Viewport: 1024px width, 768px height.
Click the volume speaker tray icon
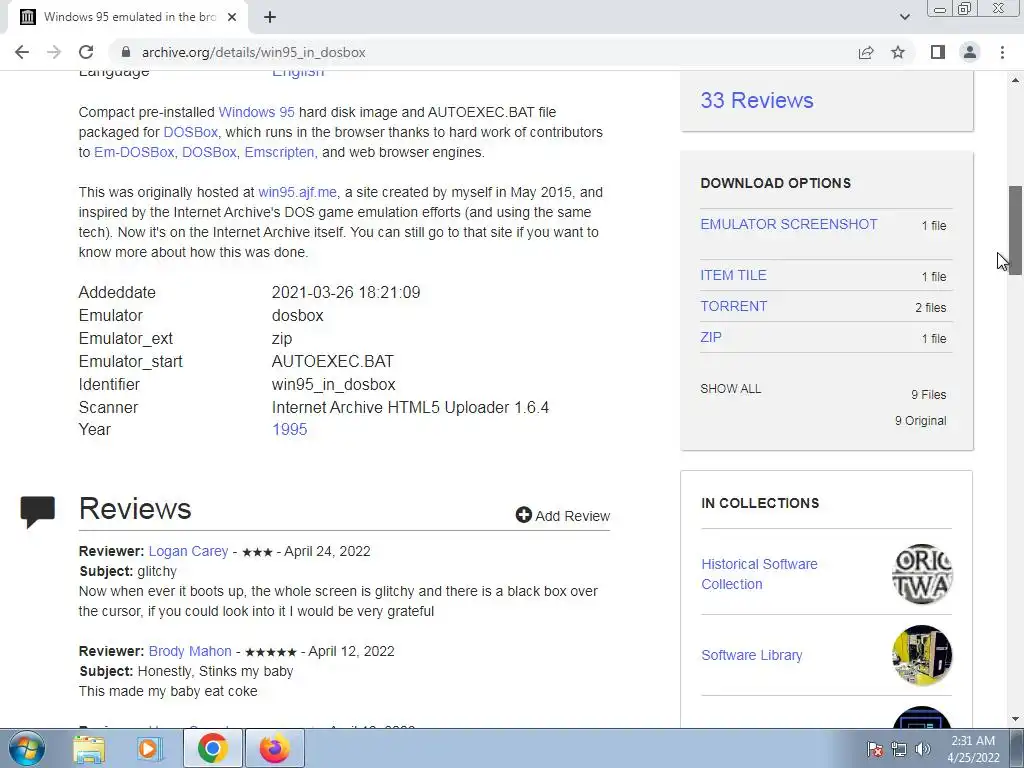[923, 749]
